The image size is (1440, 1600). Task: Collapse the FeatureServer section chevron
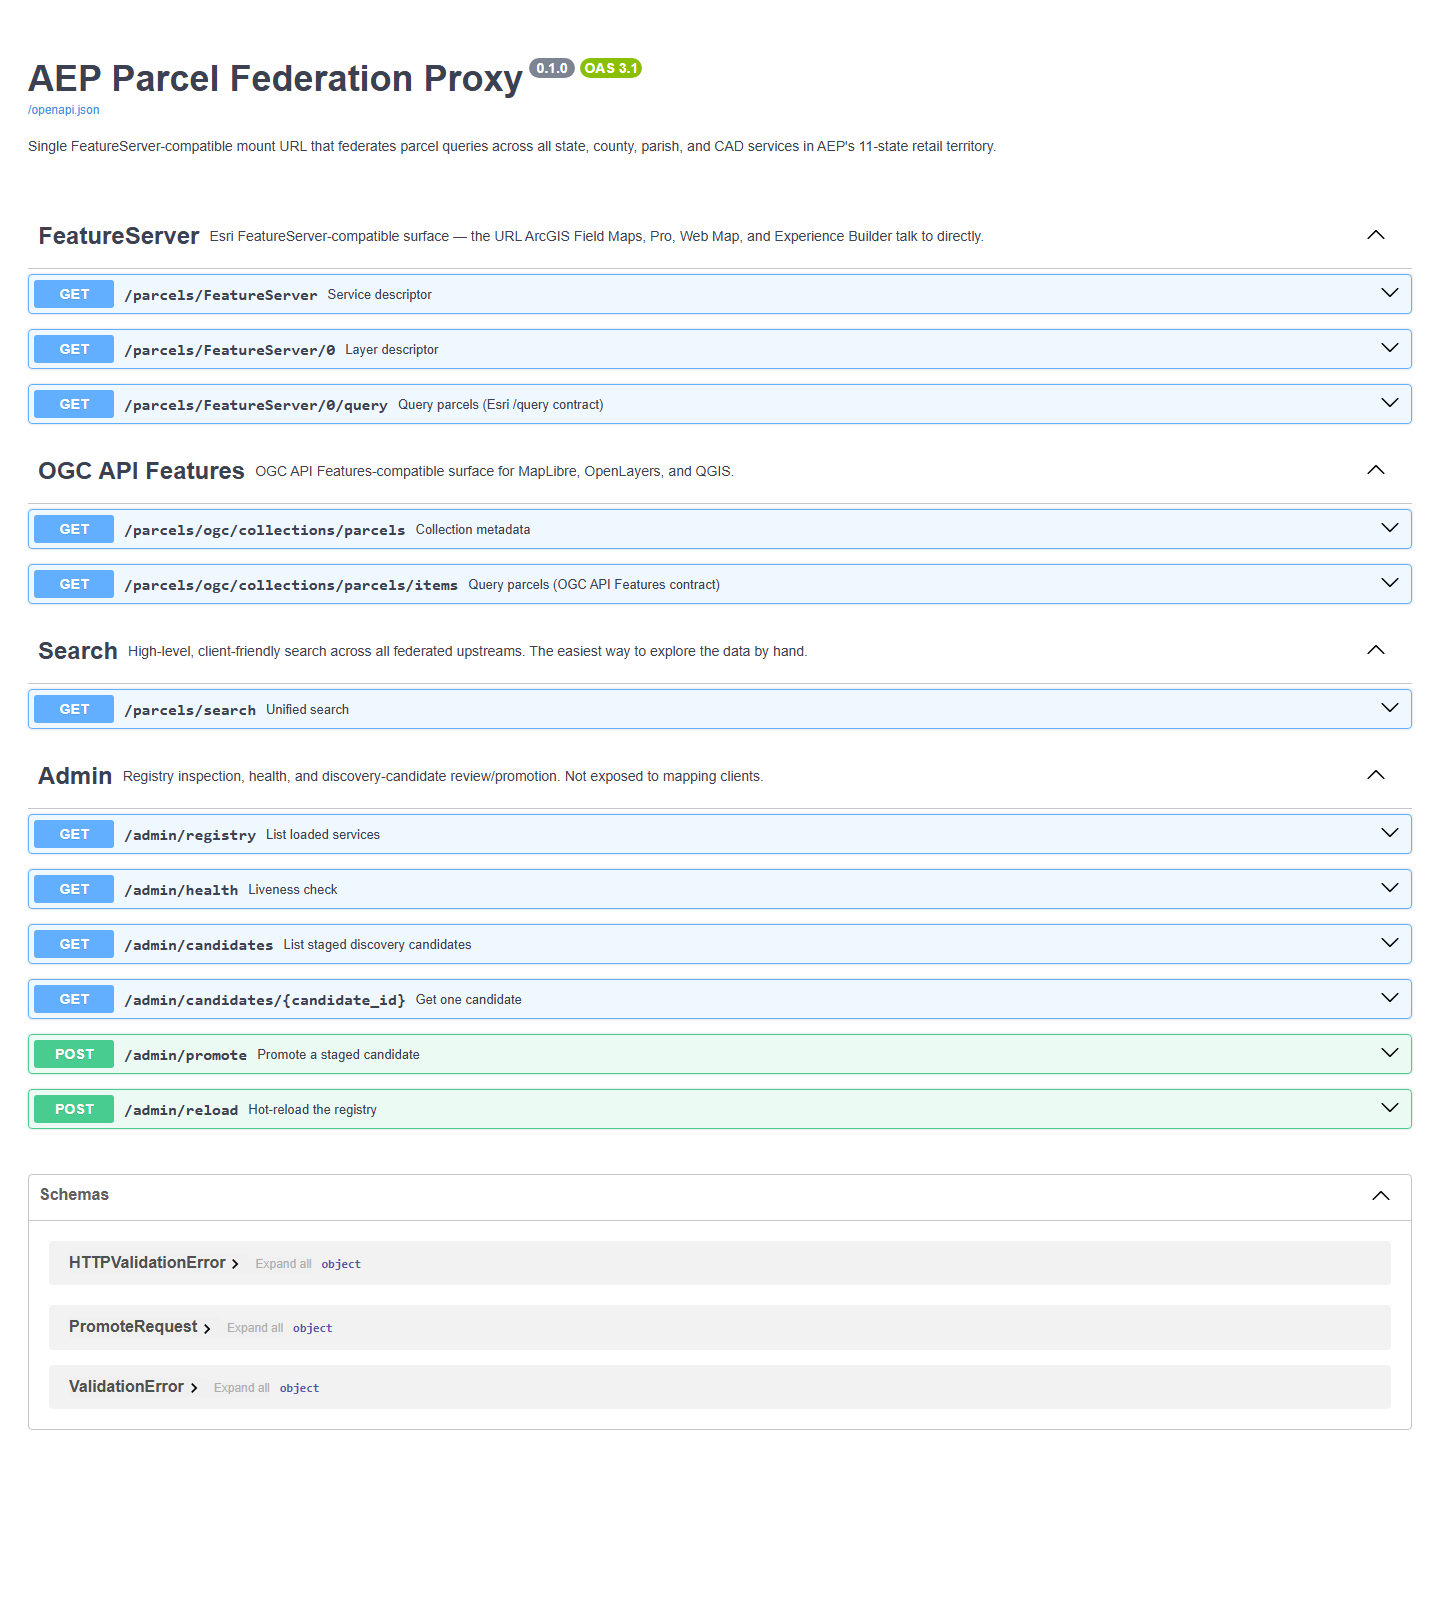[x=1376, y=235]
